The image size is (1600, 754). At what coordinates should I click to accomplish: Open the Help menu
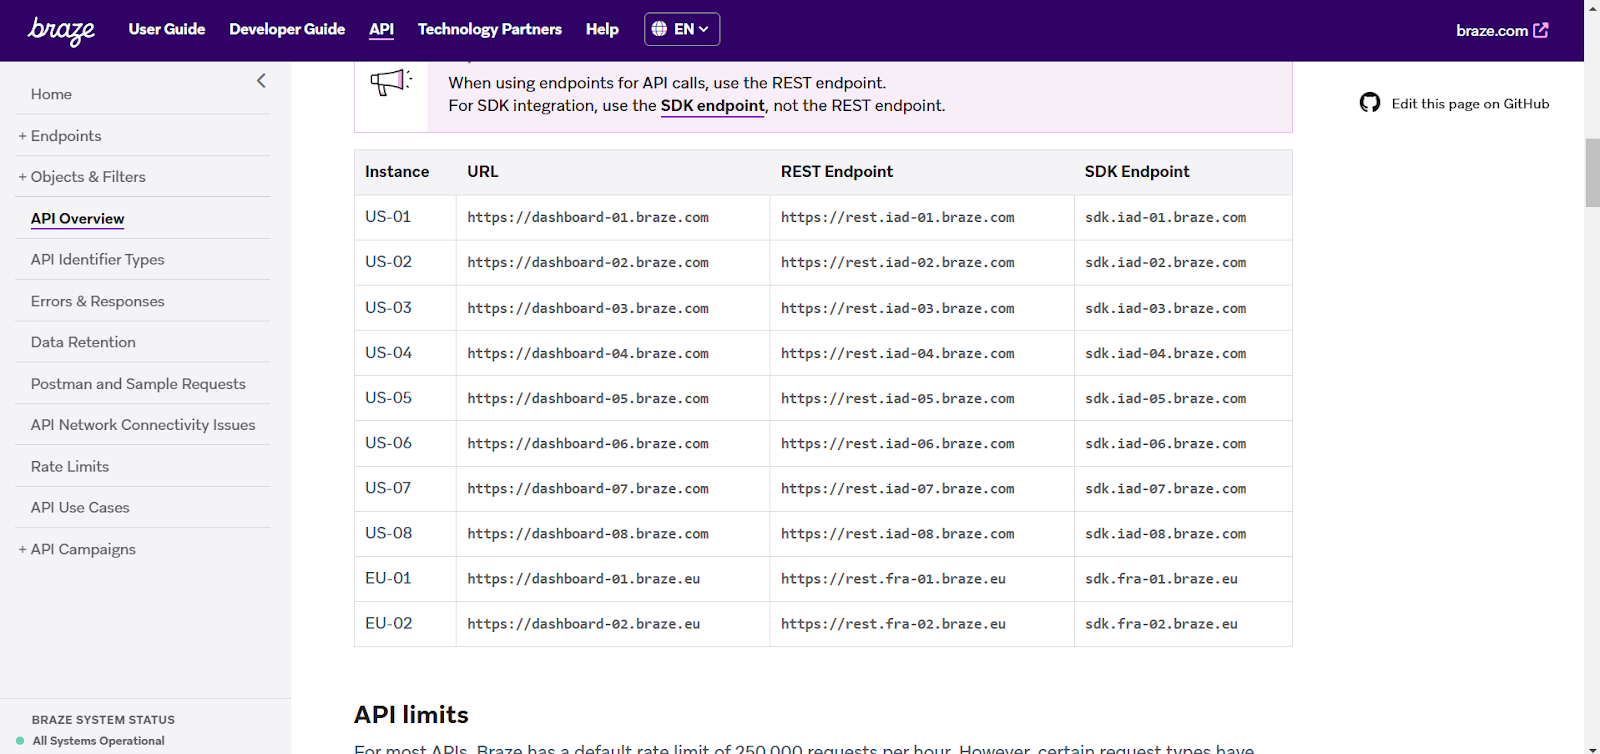coord(602,29)
